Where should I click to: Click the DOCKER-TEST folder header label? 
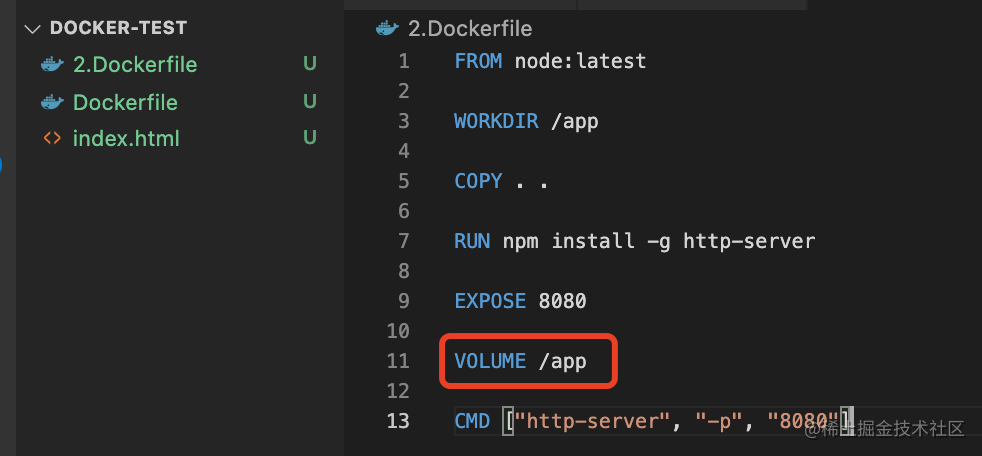pos(118,29)
